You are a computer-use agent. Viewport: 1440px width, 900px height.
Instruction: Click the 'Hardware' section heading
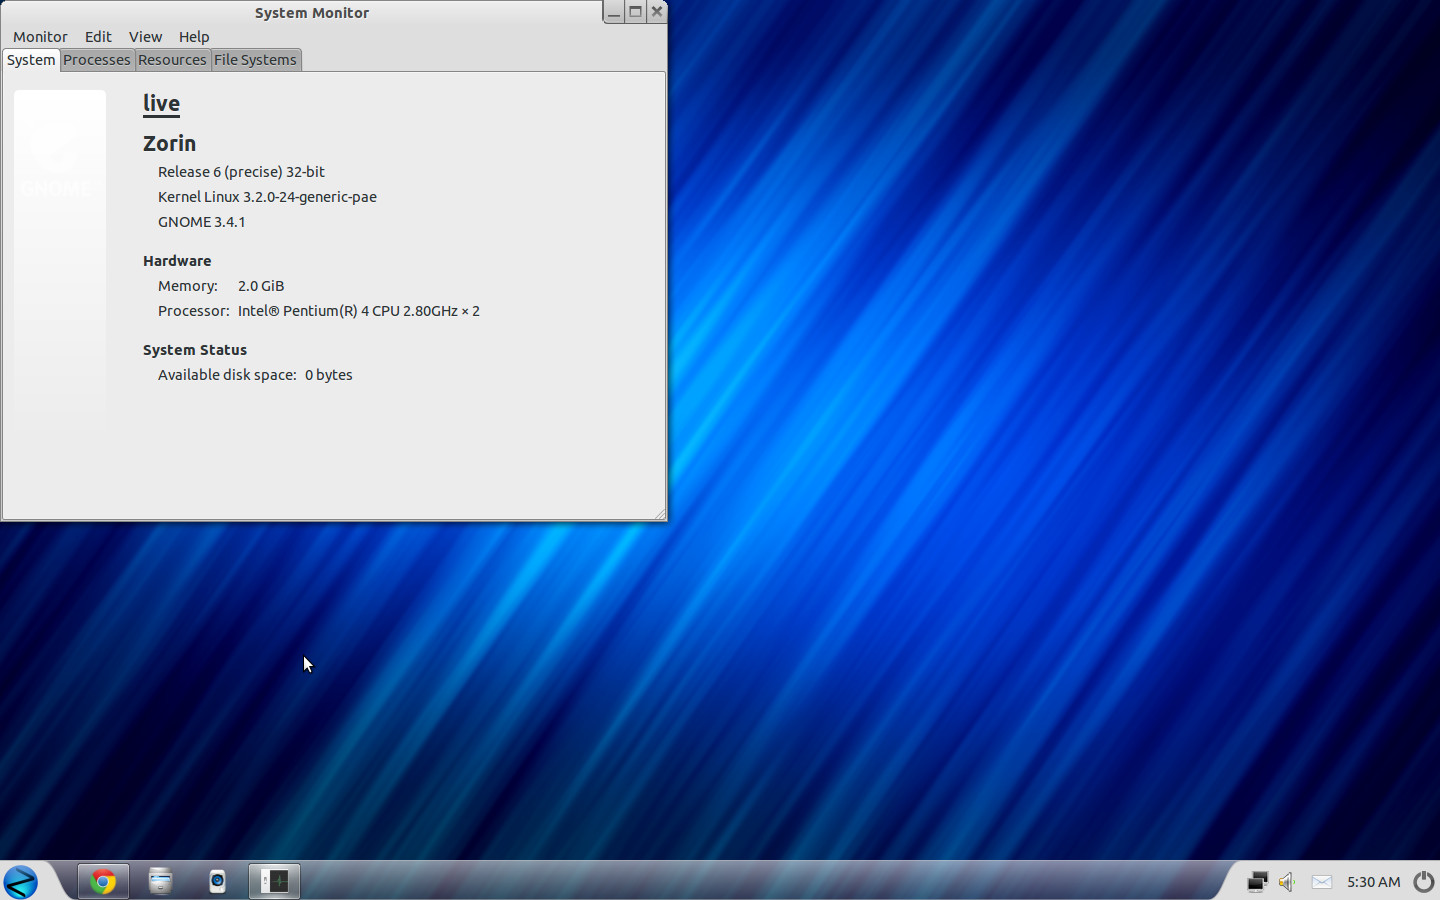(177, 261)
